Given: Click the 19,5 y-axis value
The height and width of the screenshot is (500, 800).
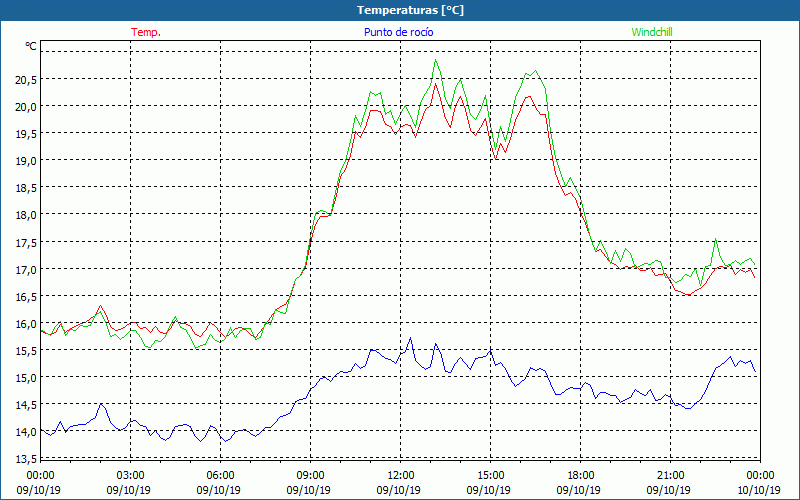Looking at the screenshot, I should pyautogui.click(x=26, y=134).
